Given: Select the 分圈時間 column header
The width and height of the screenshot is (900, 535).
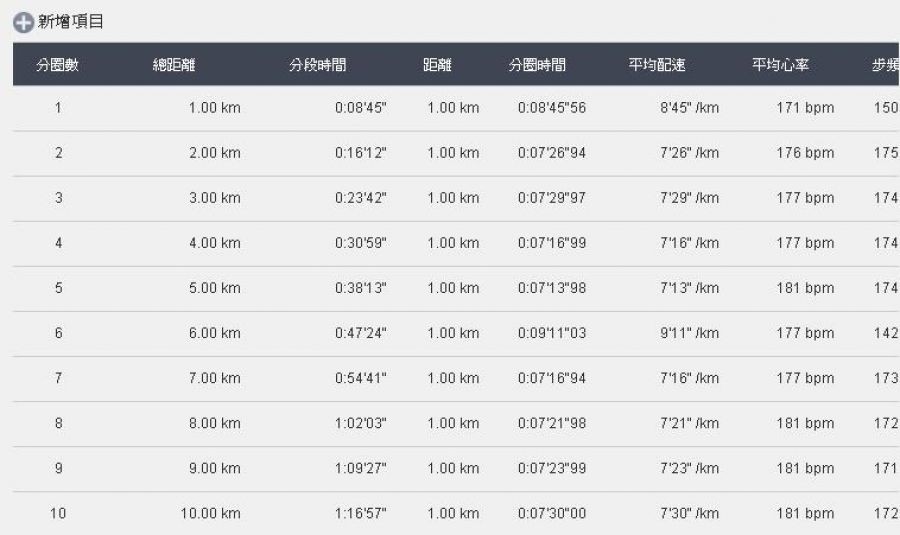Looking at the screenshot, I should 537,65.
